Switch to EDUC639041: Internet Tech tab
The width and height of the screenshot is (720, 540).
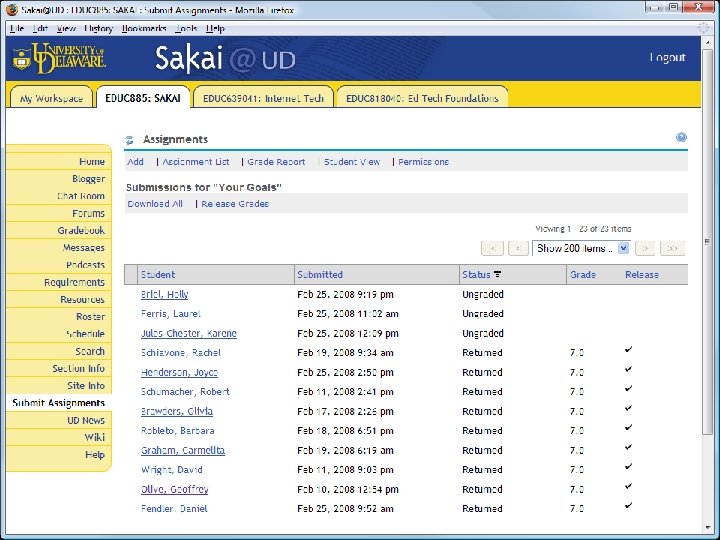[263, 98]
